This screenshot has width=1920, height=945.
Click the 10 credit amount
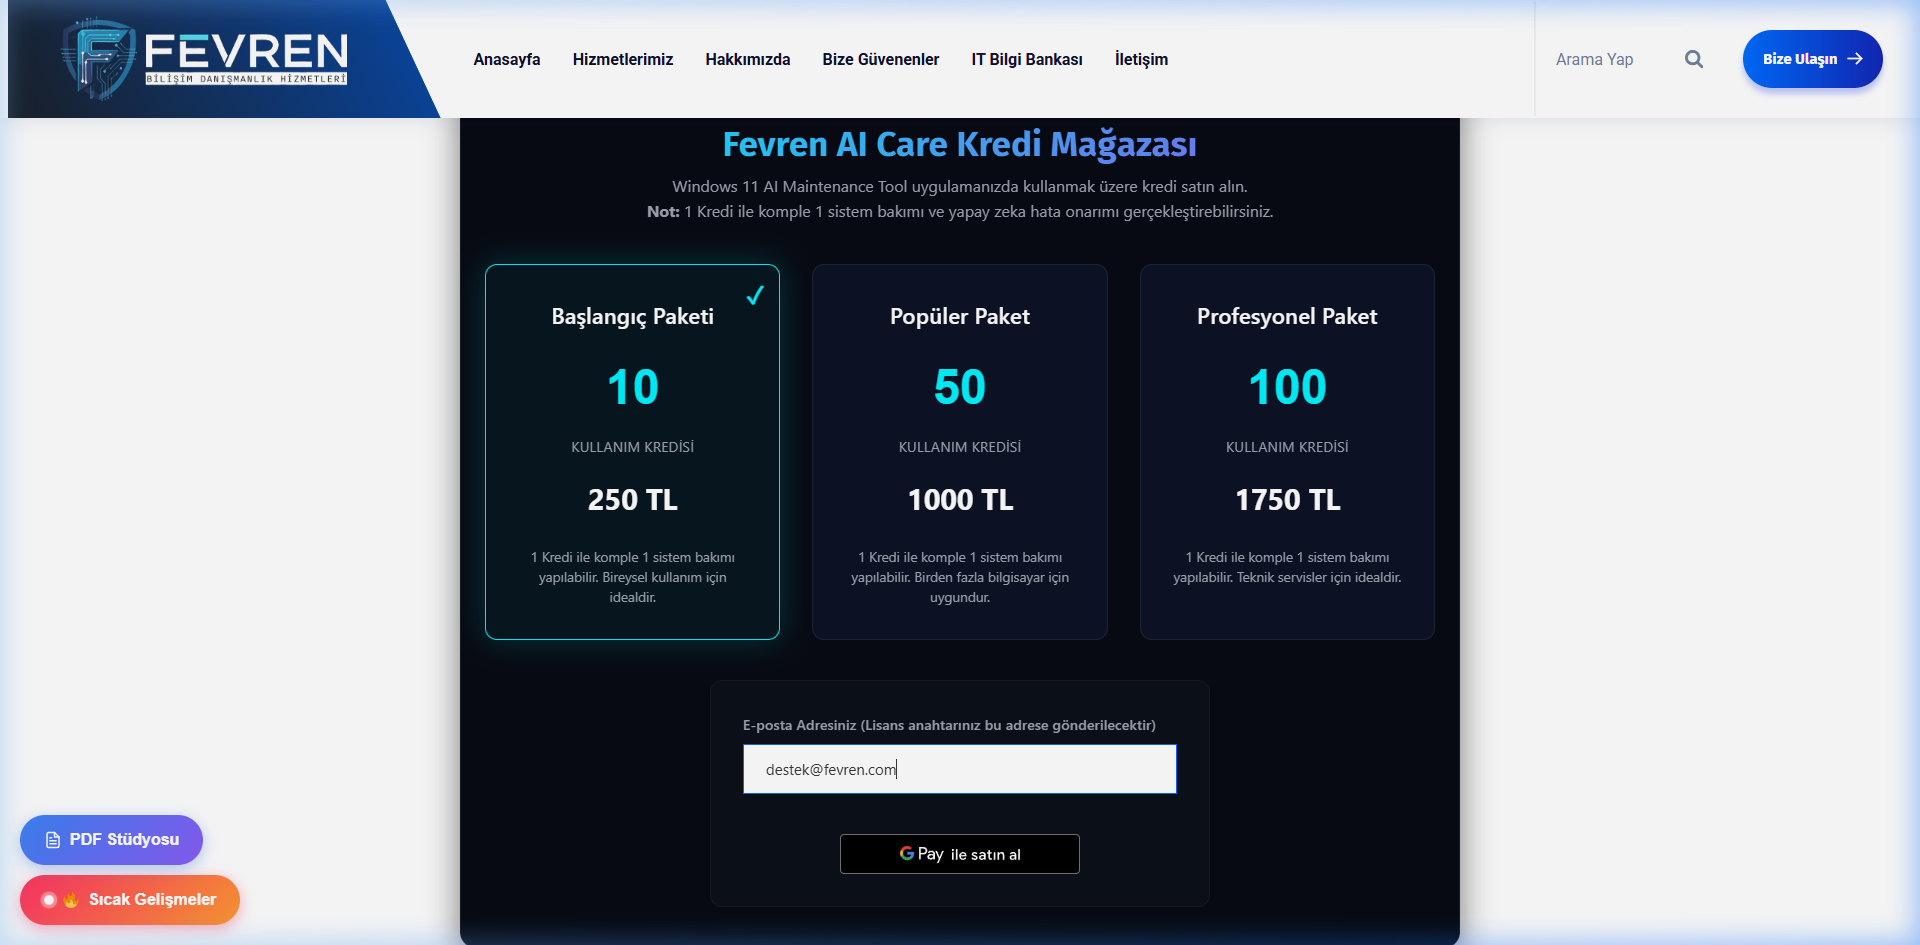[x=633, y=387]
